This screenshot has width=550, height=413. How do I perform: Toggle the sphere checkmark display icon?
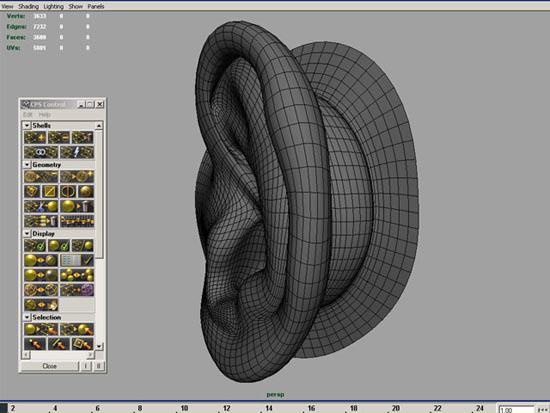[x=59, y=245]
